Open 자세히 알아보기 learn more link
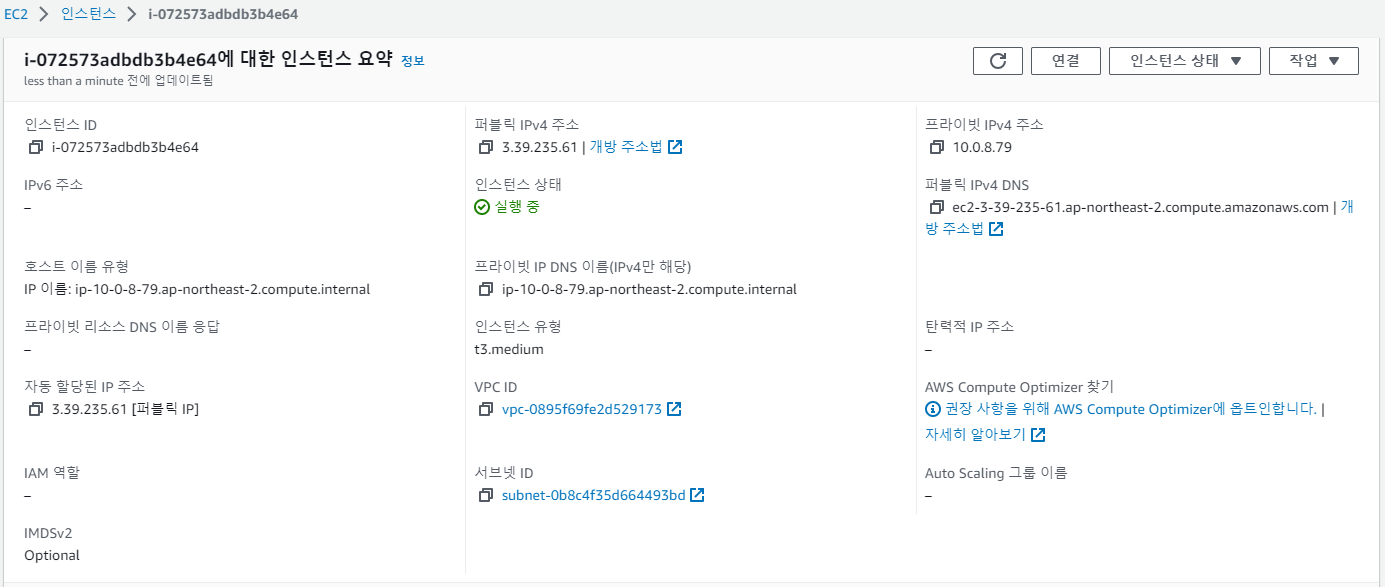1385x587 pixels. click(x=976, y=435)
